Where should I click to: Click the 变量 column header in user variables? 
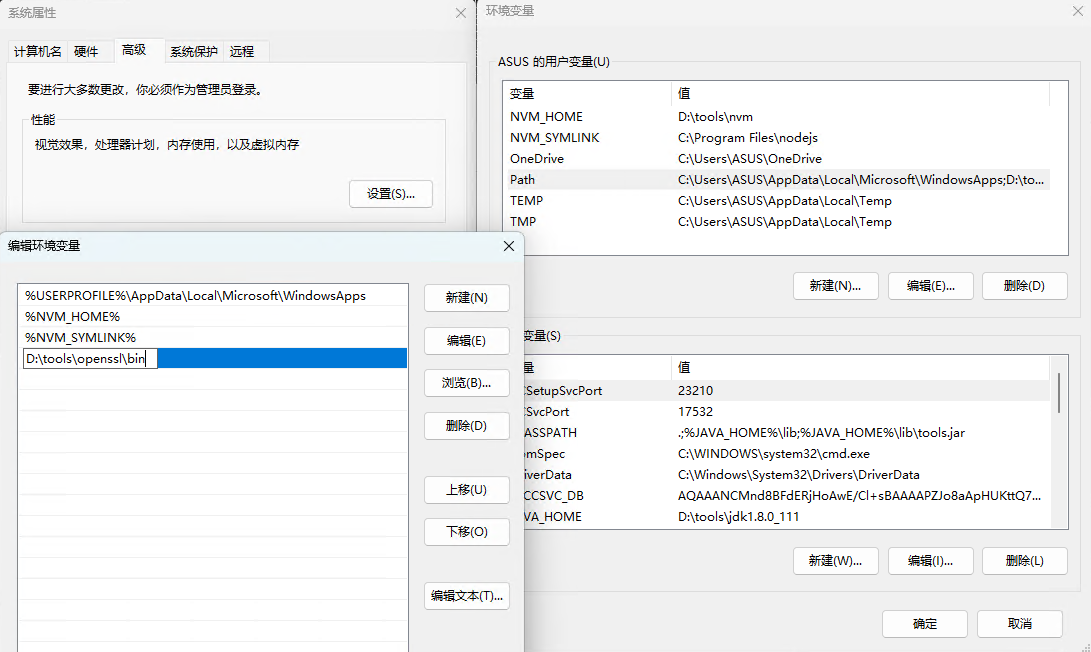[x=588, y=94]
